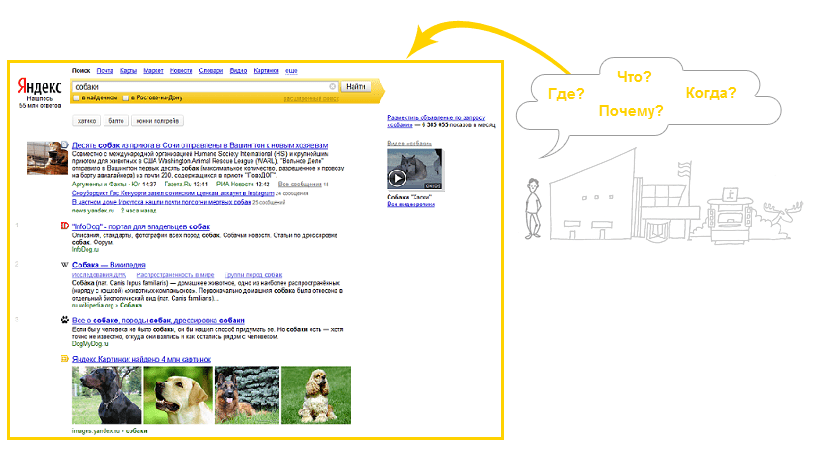Open the Новости tab

coord(181,71)
